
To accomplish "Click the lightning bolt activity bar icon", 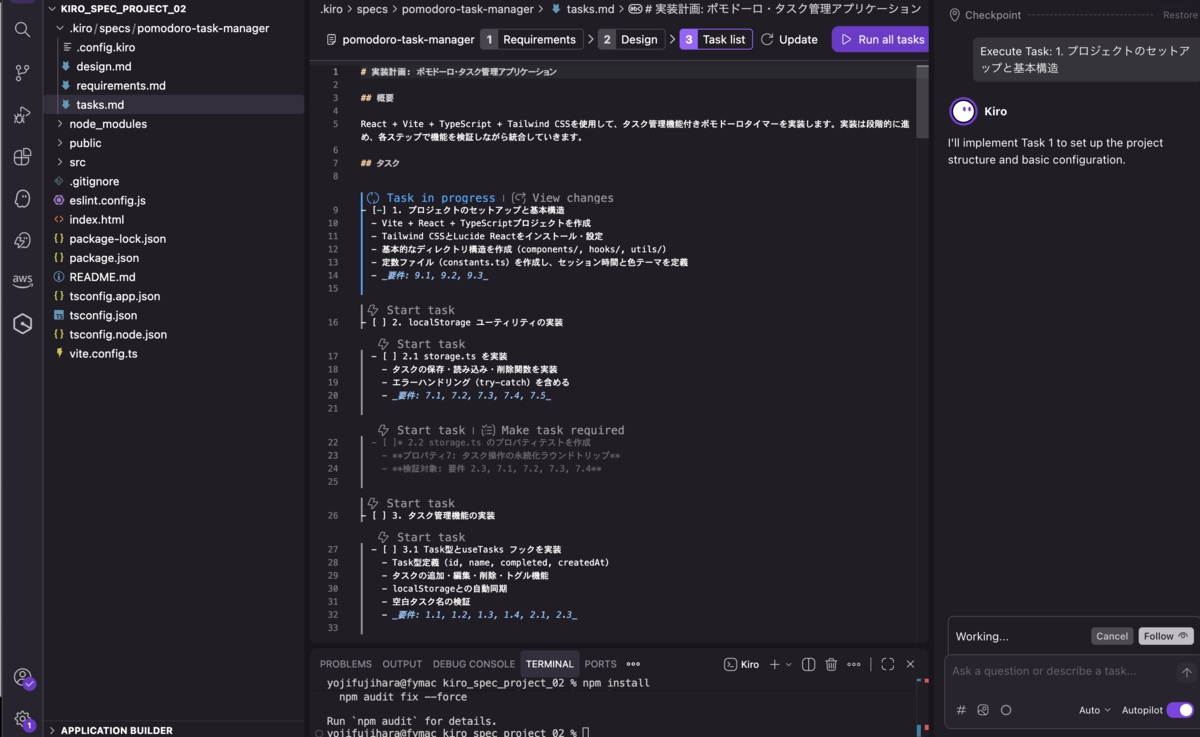I will [22, 241].
